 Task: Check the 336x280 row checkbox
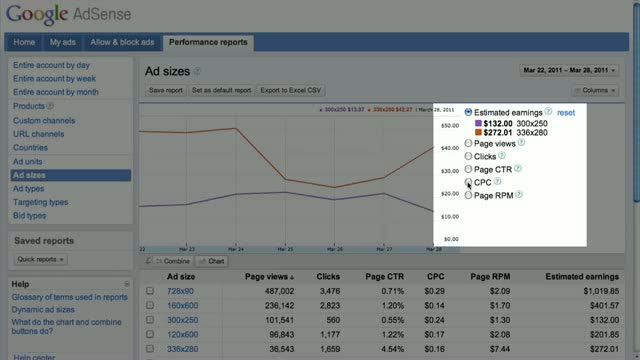(150, 349)
